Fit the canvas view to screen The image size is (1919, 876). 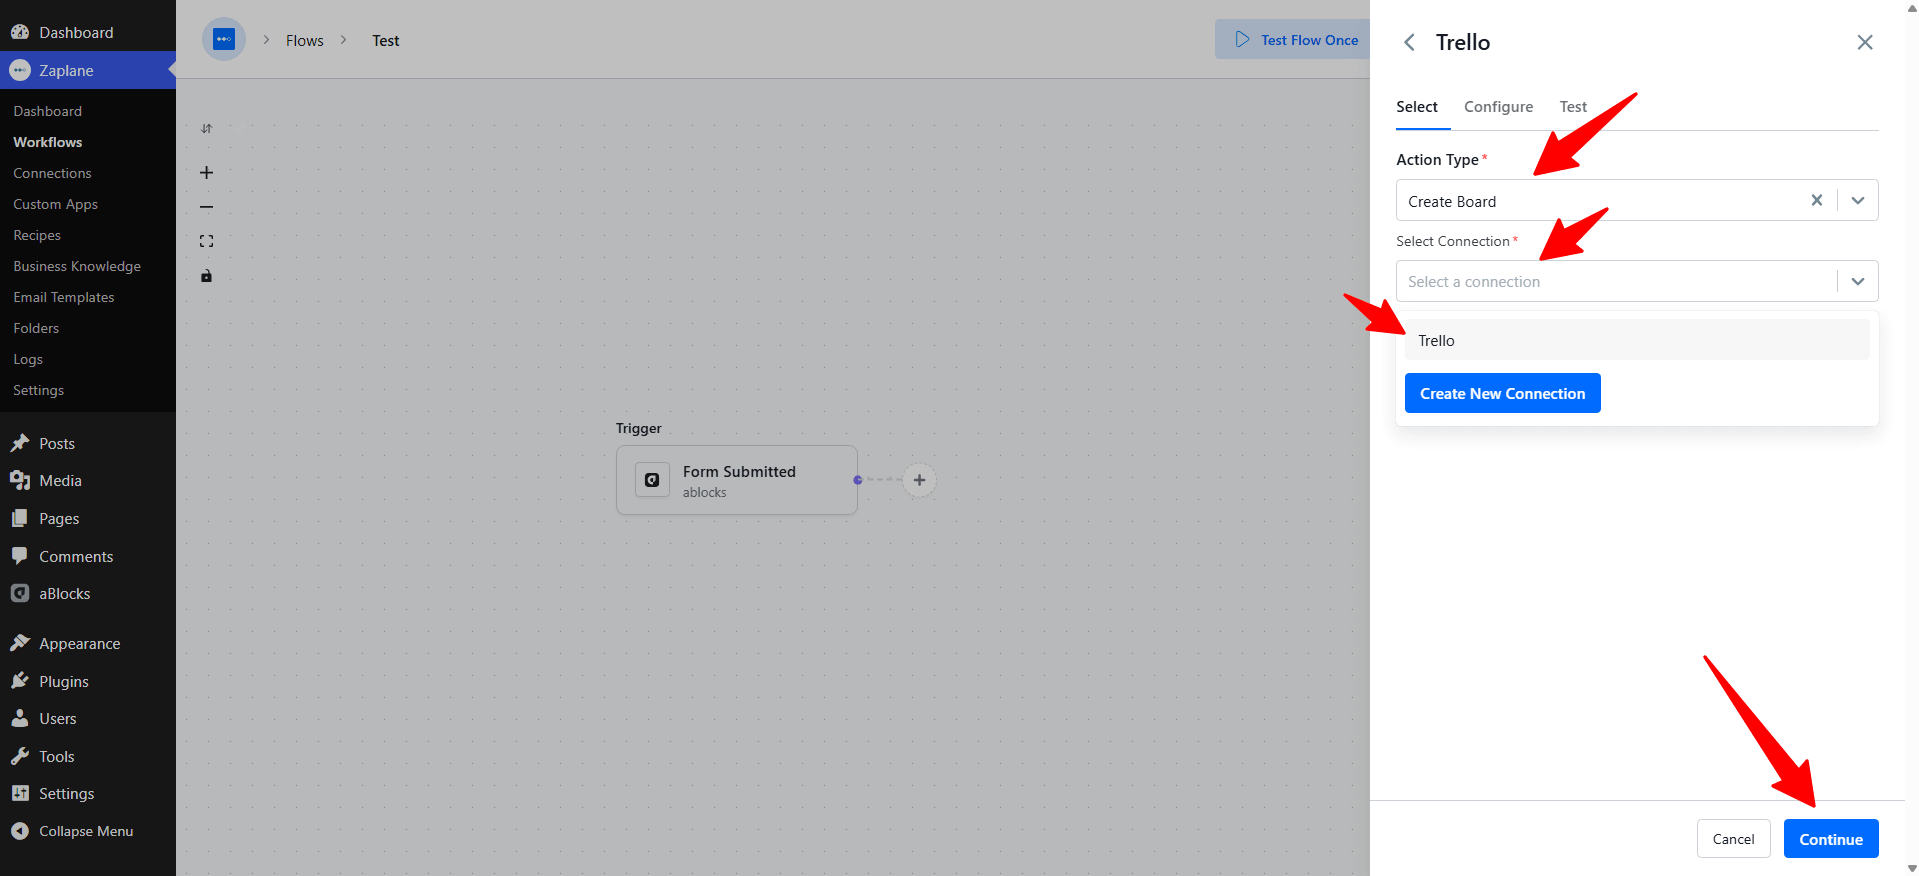[206, 241]
